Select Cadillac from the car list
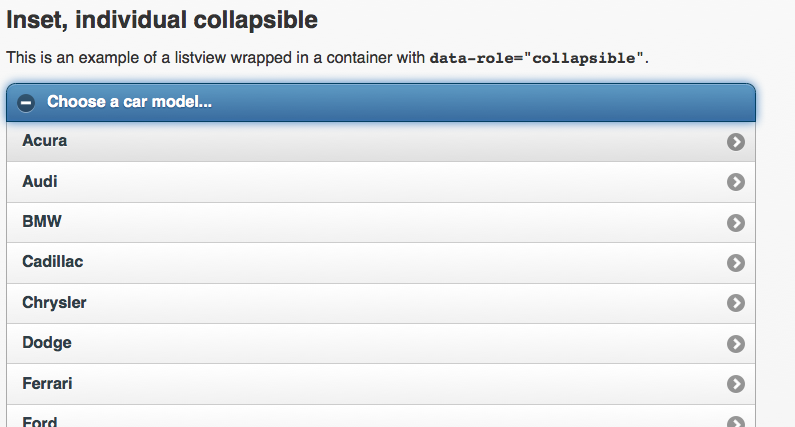The width and height of the screenshot is (795, 427). pos(381,263)
